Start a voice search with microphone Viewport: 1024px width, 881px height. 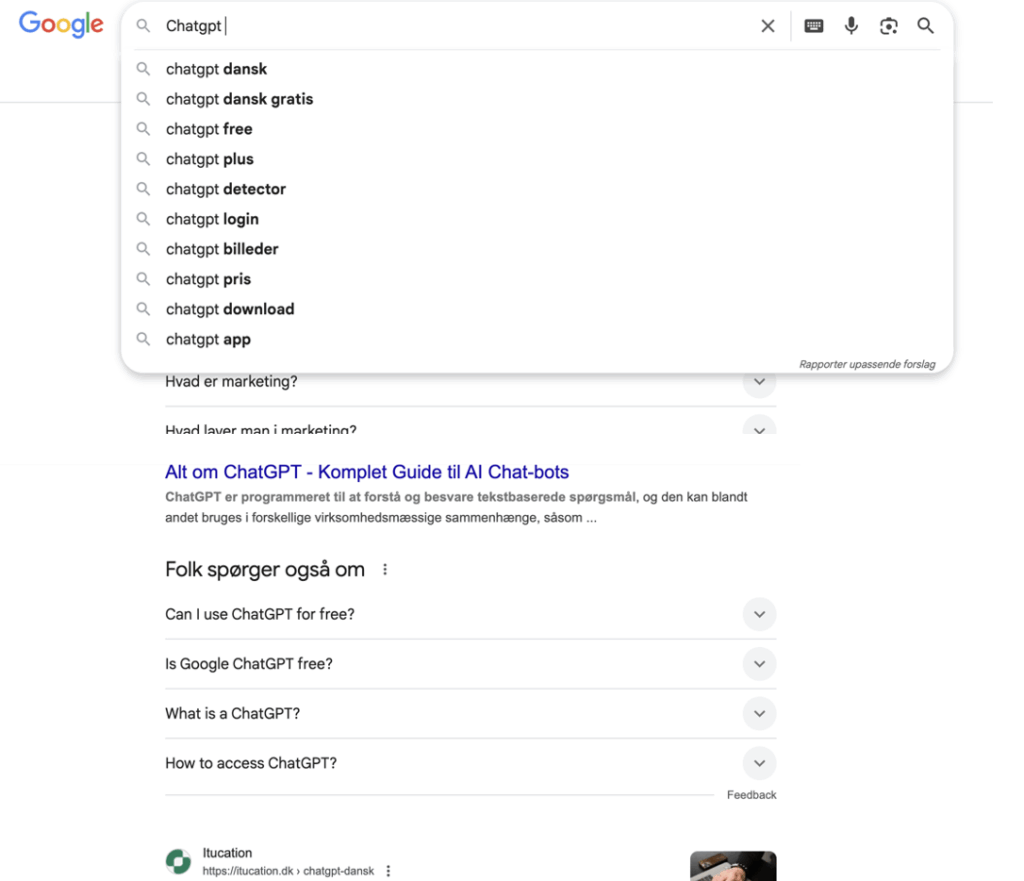tap(851, 26)
